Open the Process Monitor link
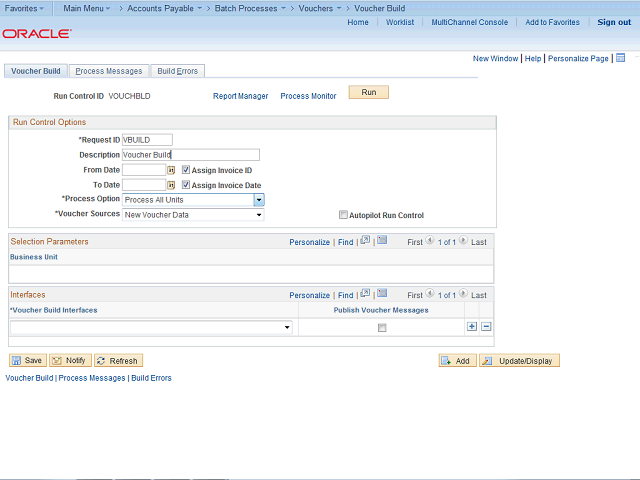The height and width of the screenshot is (480, 640). click(308, 96)
